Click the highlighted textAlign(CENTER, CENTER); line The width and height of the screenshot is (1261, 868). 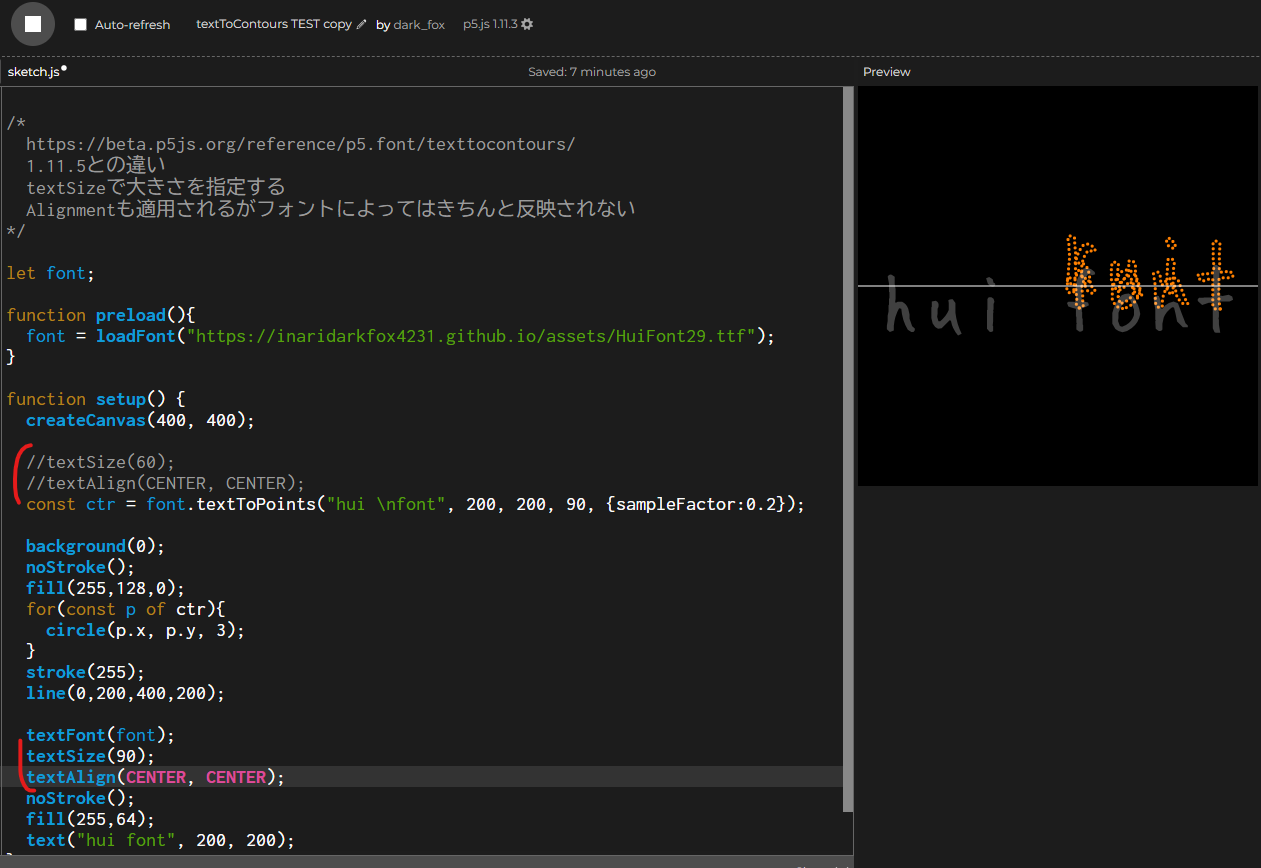[155, 777]
